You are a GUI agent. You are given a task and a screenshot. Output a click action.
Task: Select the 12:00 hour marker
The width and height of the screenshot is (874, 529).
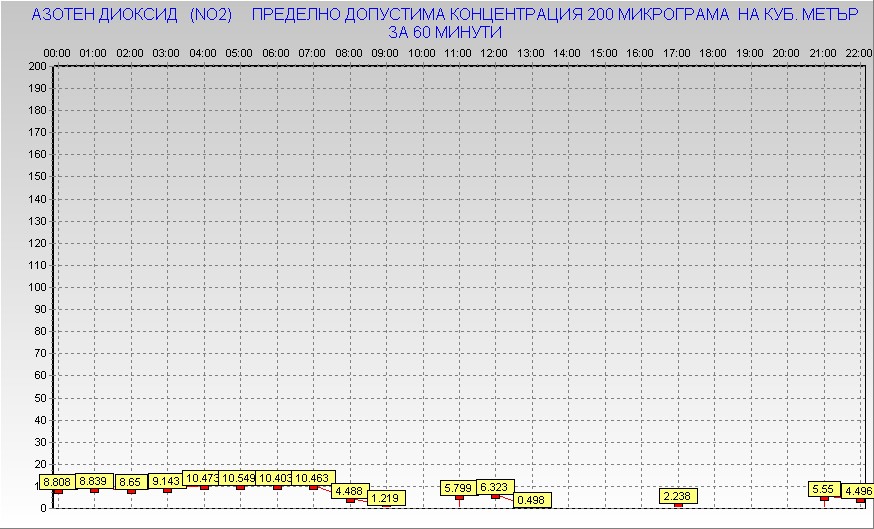(494, 52)
